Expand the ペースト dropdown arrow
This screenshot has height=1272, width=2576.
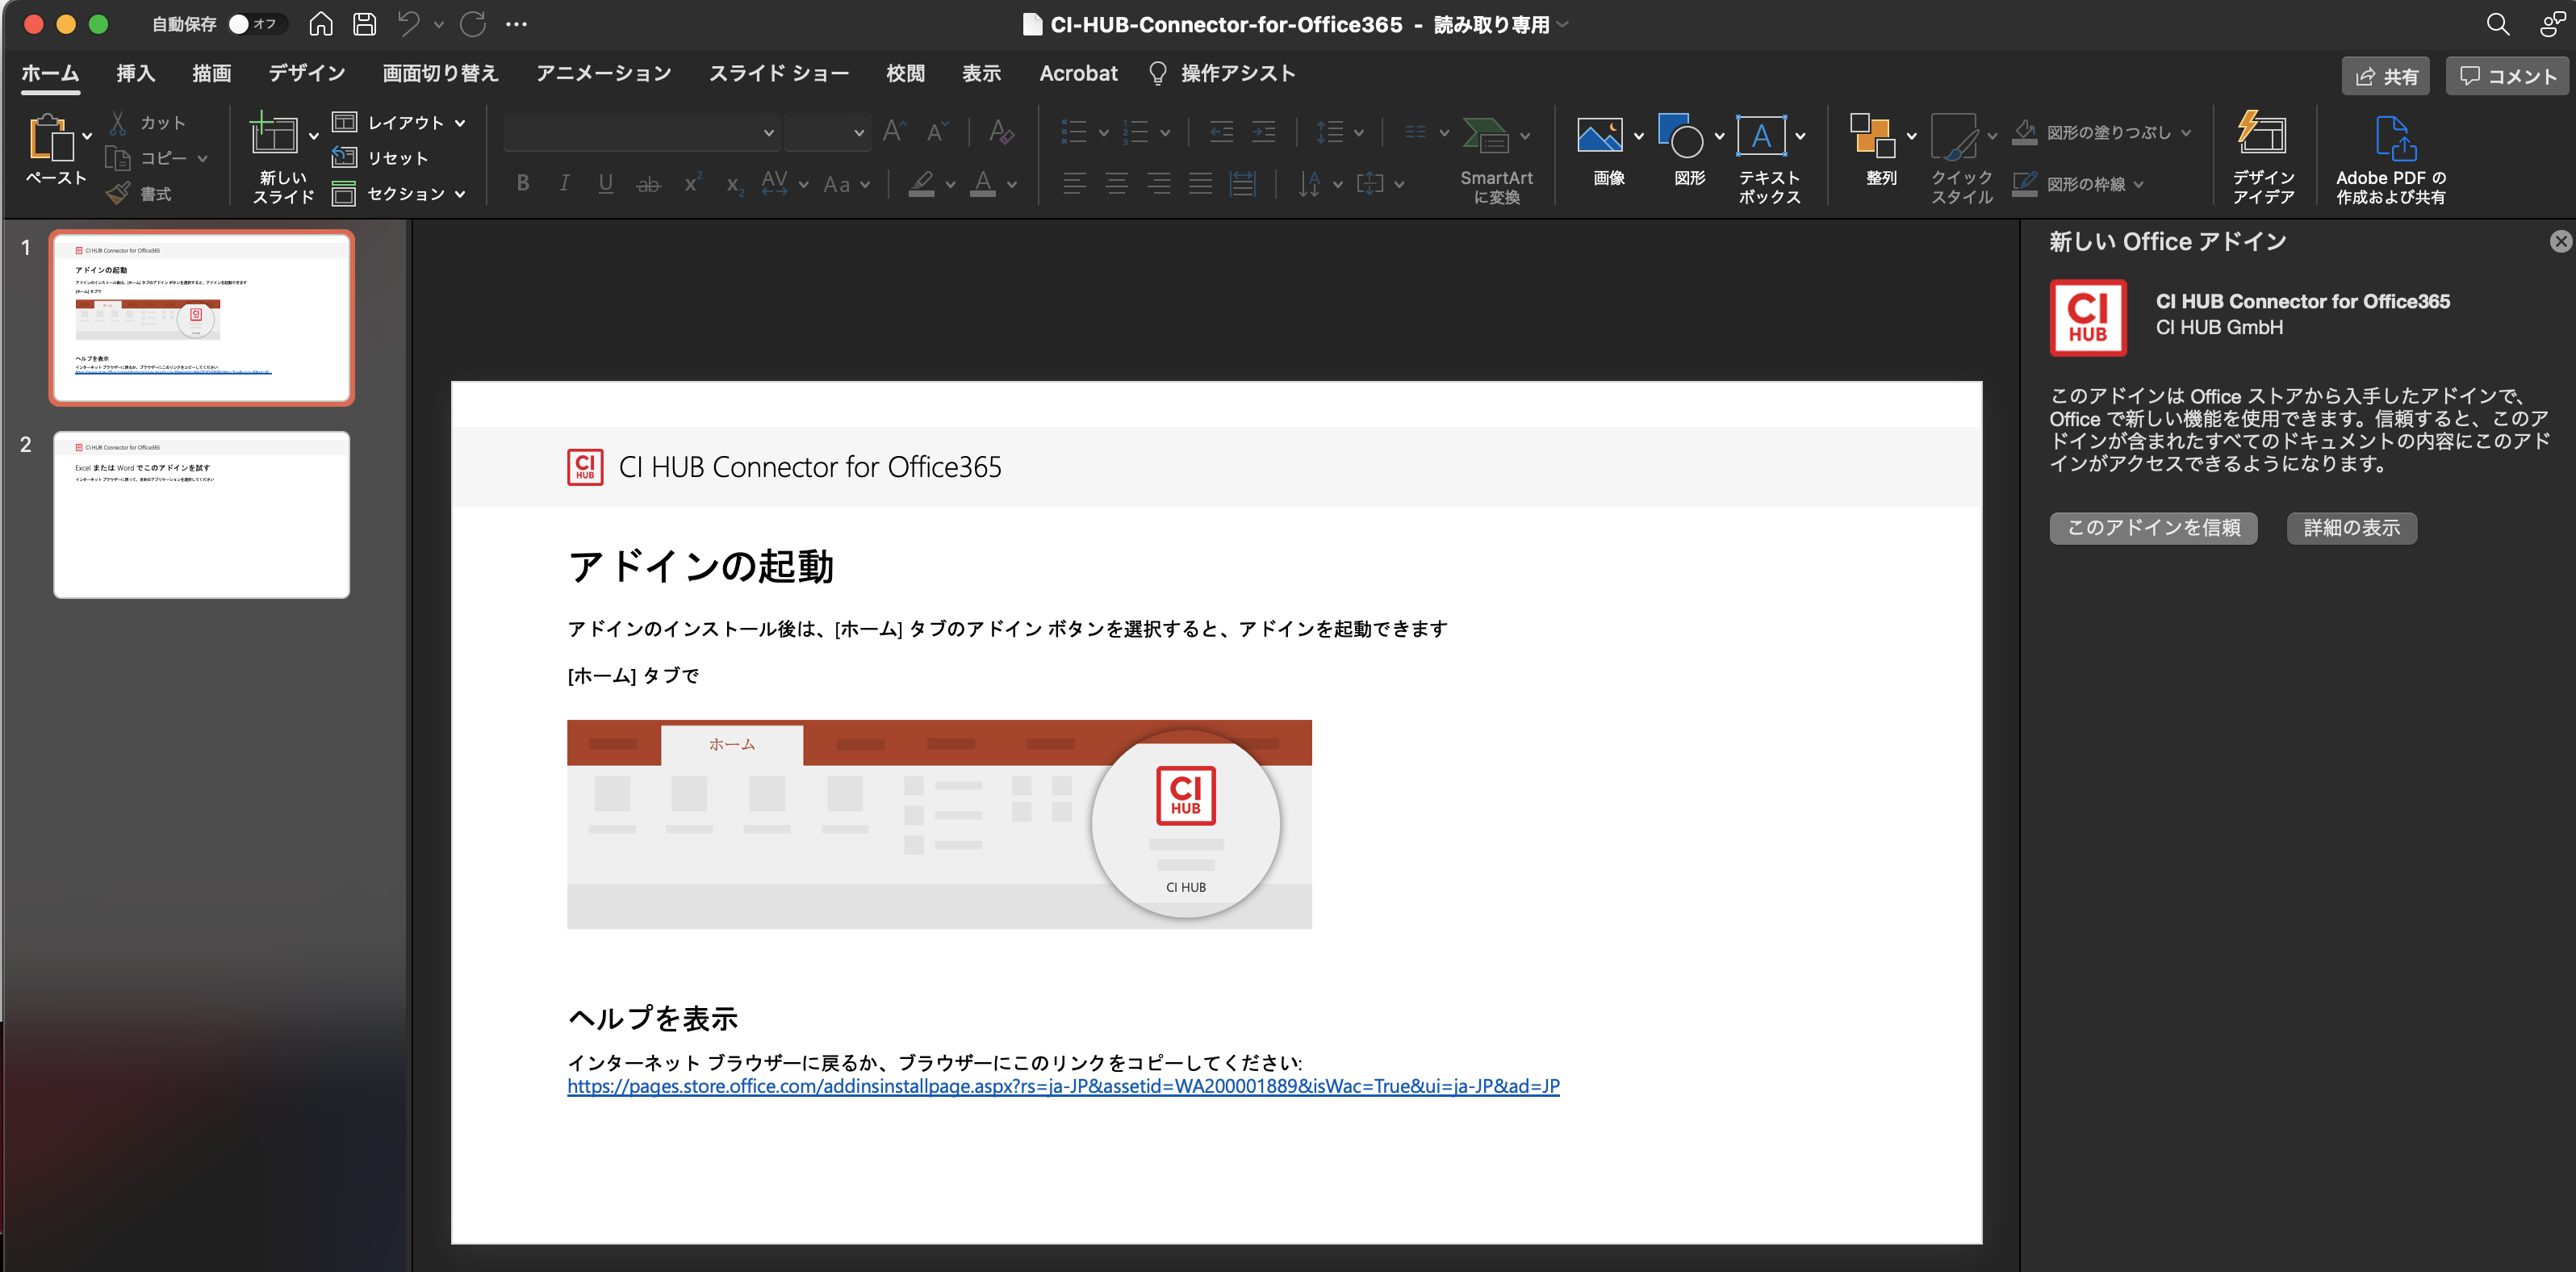point(87,137)
